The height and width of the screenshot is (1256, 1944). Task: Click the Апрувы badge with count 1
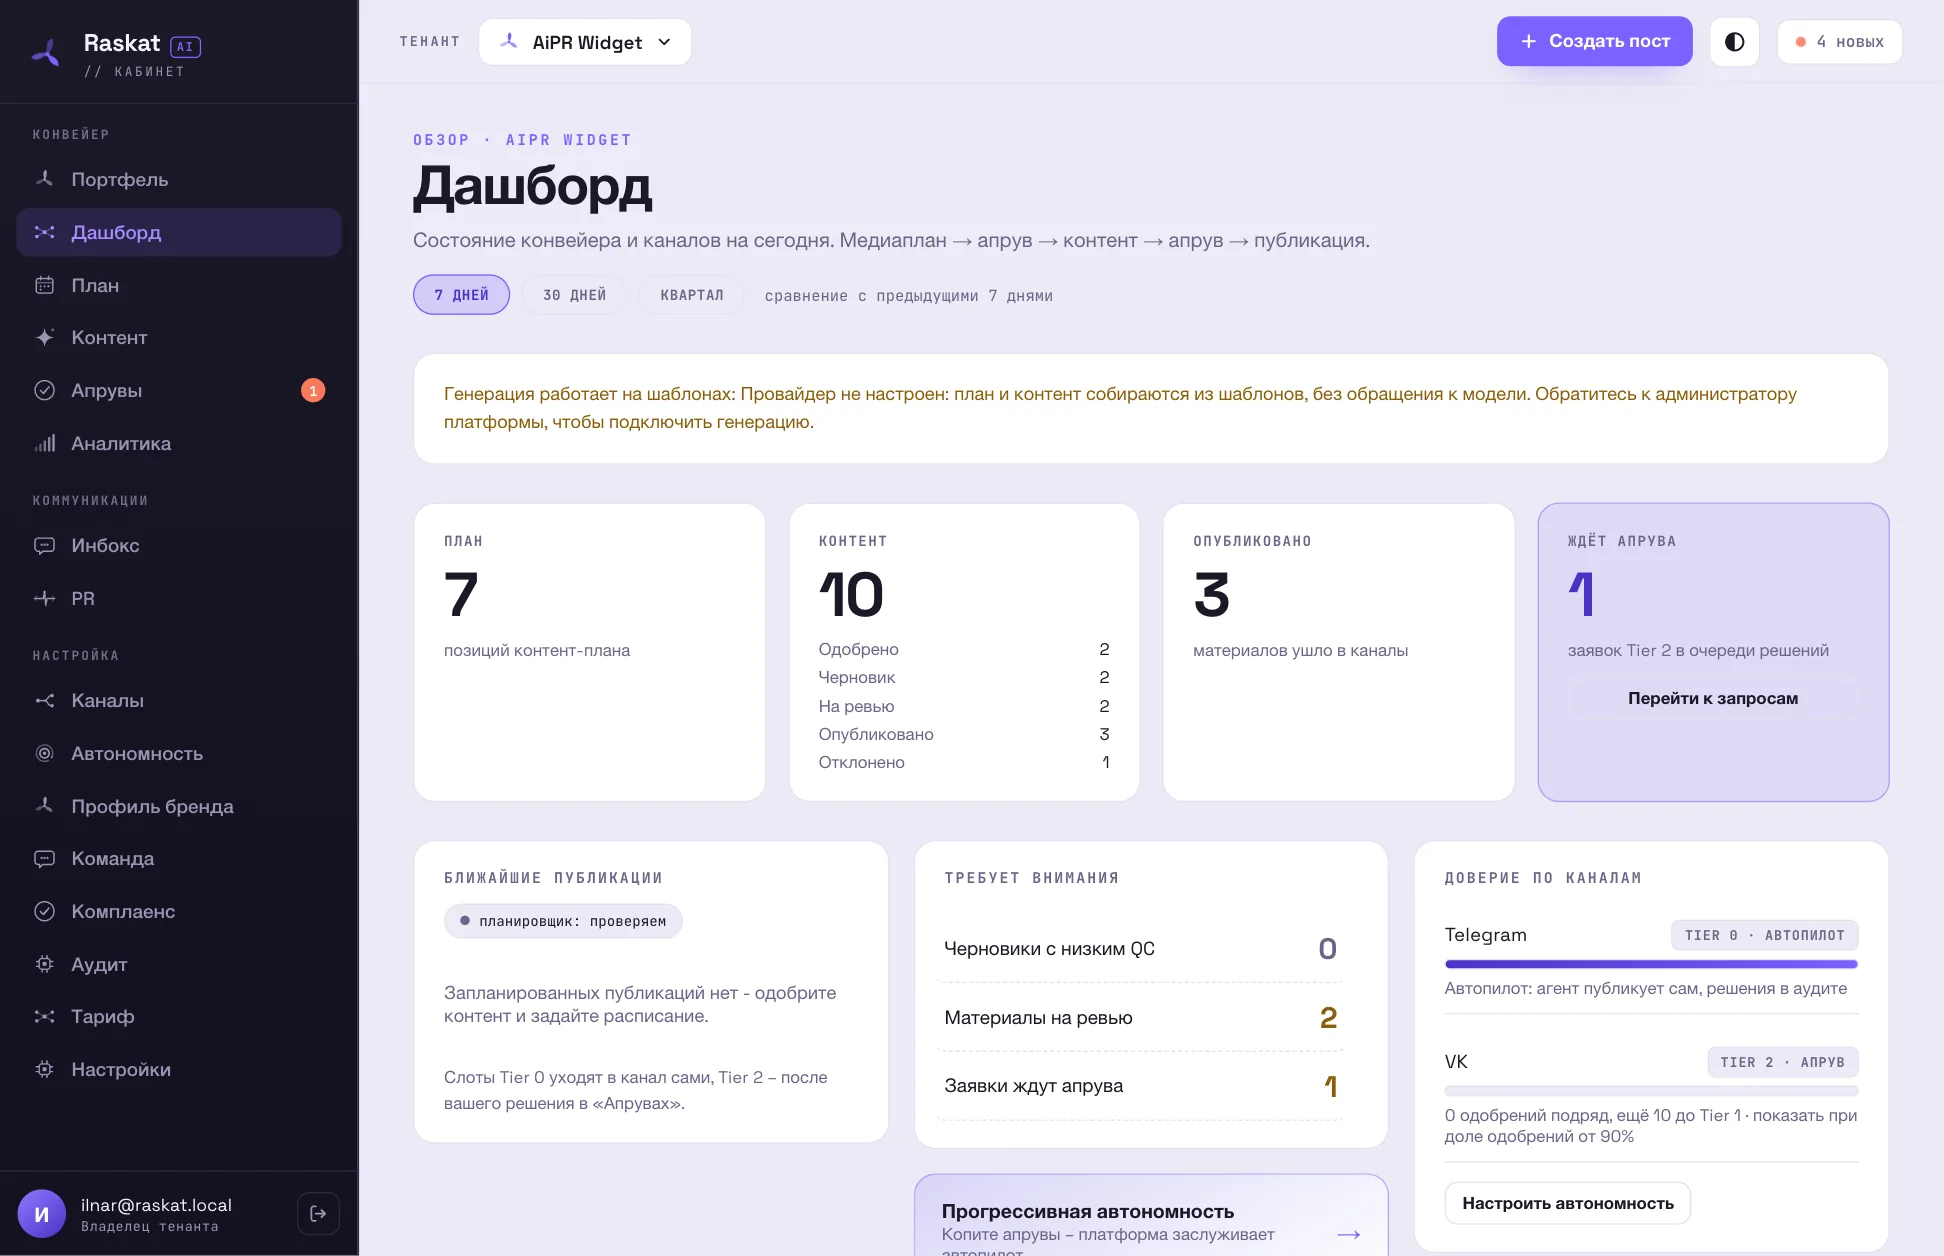coord(313,390)
